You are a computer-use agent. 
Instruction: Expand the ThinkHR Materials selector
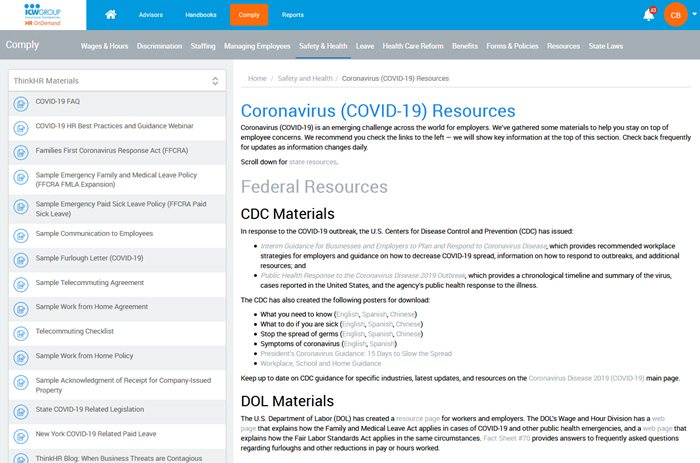pos(117,81)
